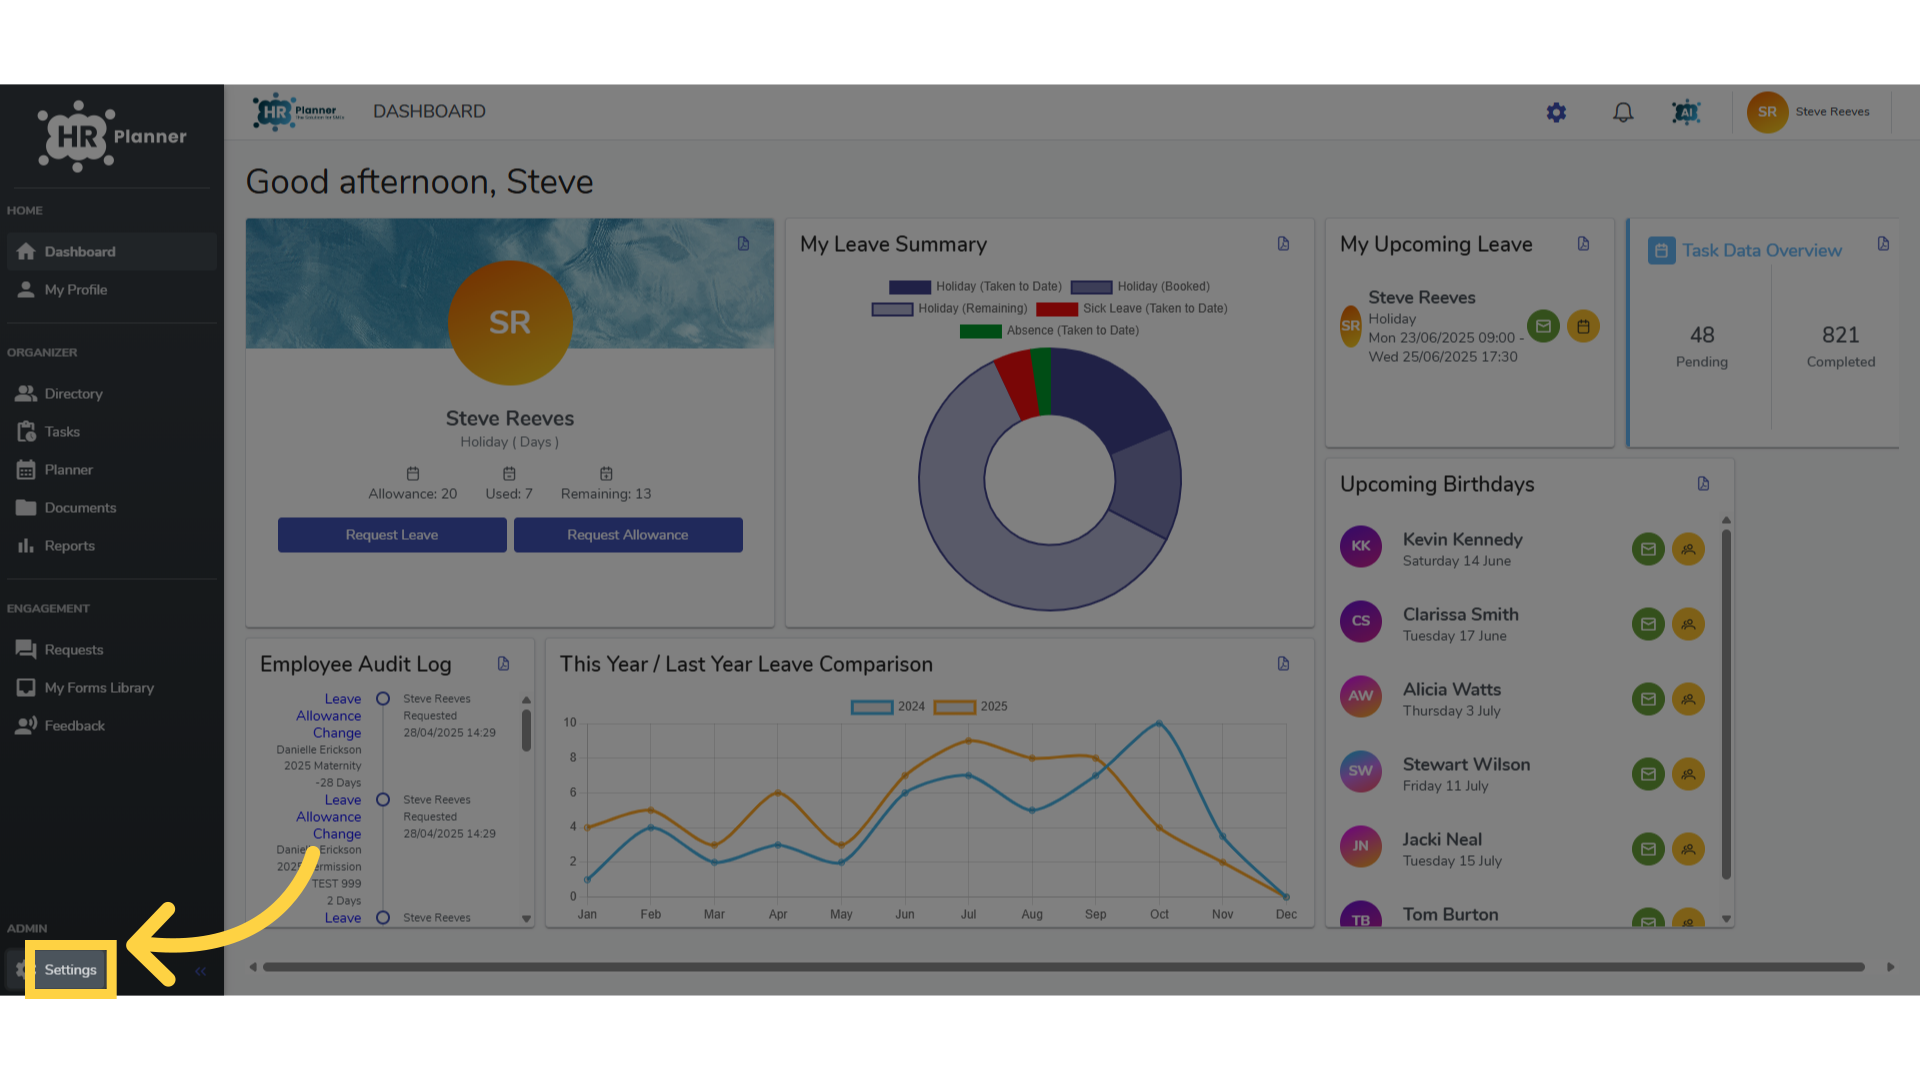Open the Steve Reeves user profile menu
1920x1080 pixels.
click(1809, 112)
